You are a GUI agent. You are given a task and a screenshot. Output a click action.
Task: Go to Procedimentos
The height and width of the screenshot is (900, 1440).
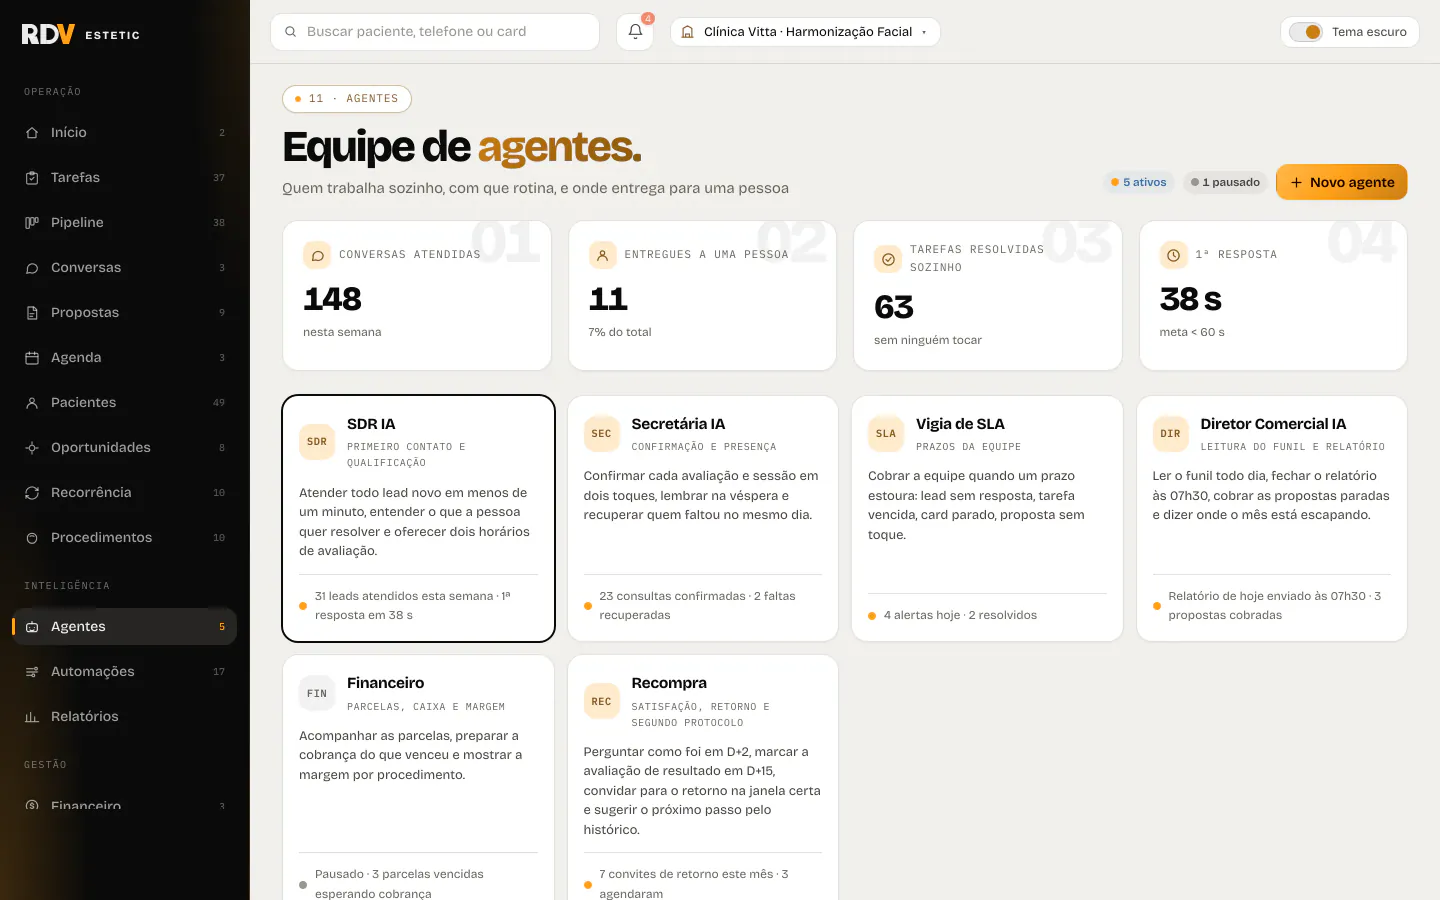click(125, 537)
